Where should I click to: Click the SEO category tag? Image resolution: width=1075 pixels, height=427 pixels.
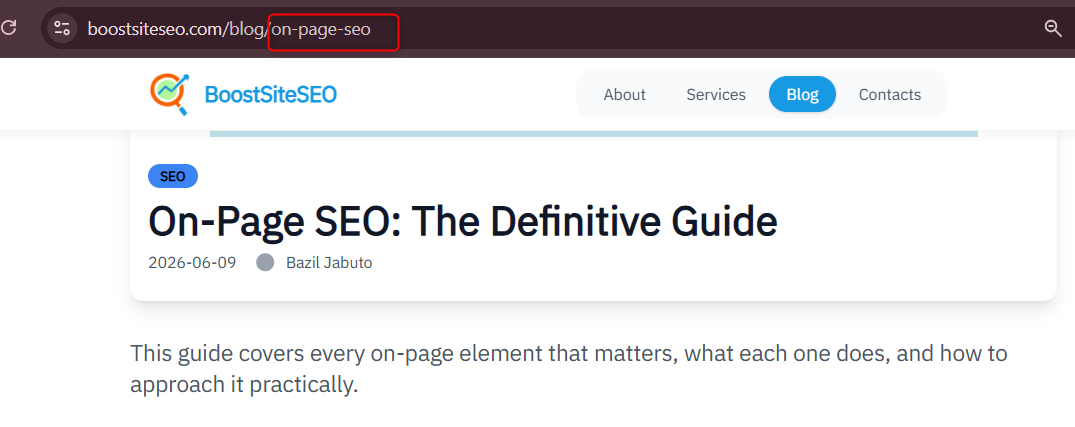point(173,176)
